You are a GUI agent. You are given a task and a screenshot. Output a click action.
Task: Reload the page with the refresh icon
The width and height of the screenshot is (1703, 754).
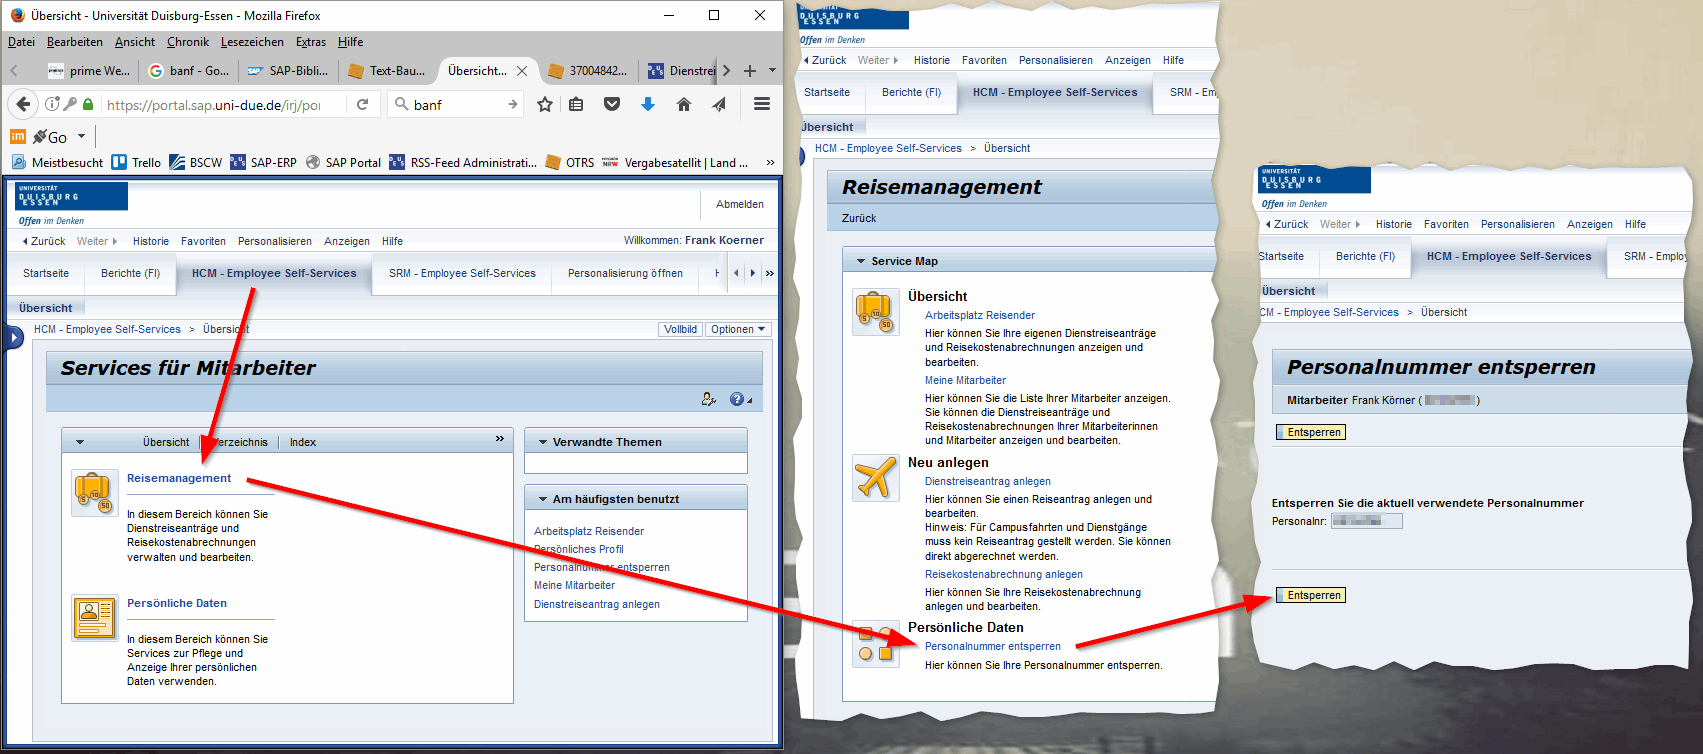362,104
